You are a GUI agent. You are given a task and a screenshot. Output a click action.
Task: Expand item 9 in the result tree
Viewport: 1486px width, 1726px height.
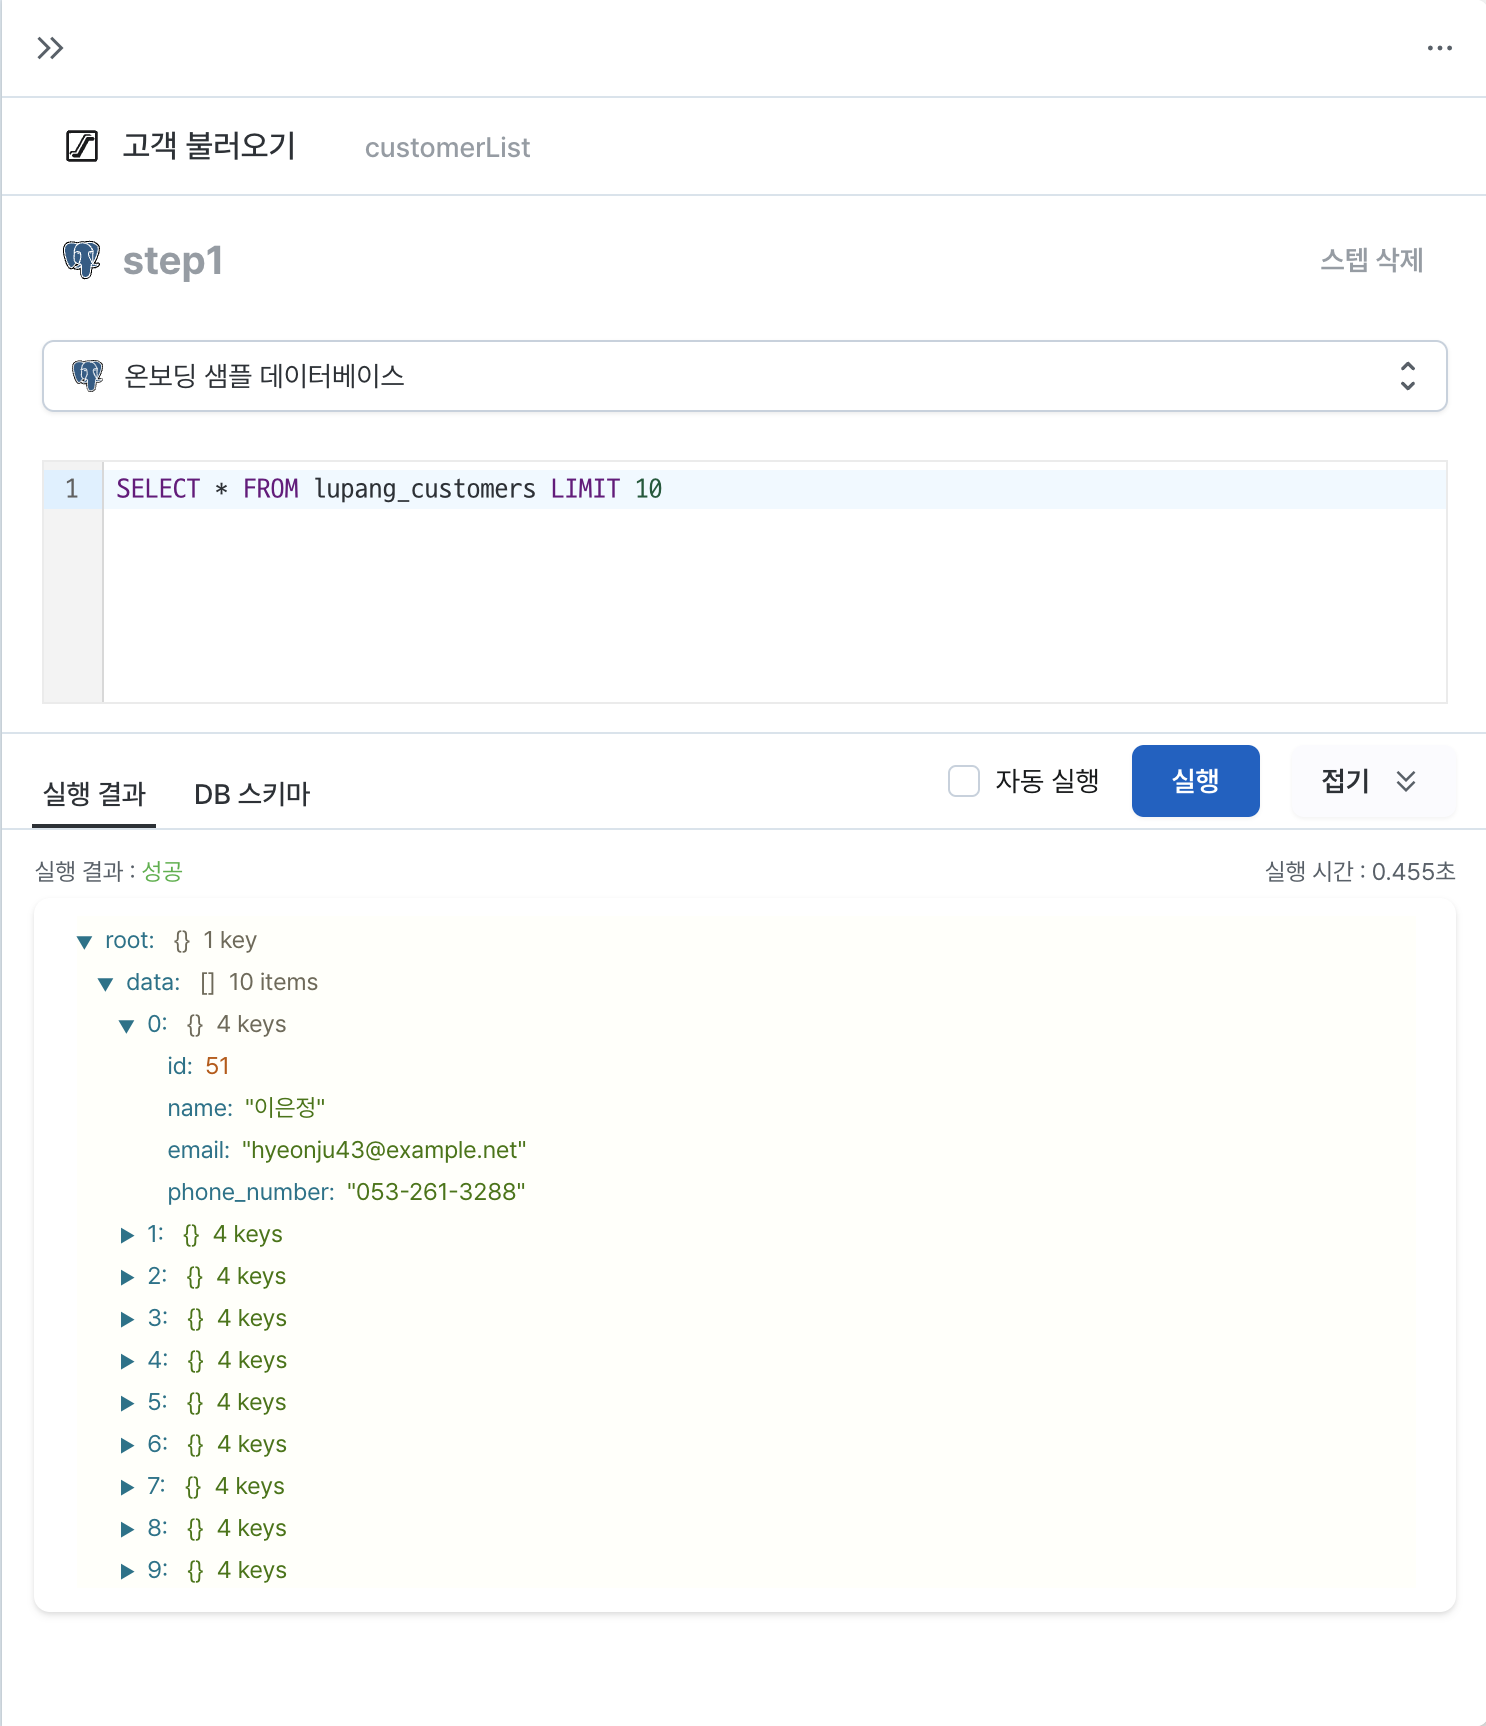[127, 1571]
